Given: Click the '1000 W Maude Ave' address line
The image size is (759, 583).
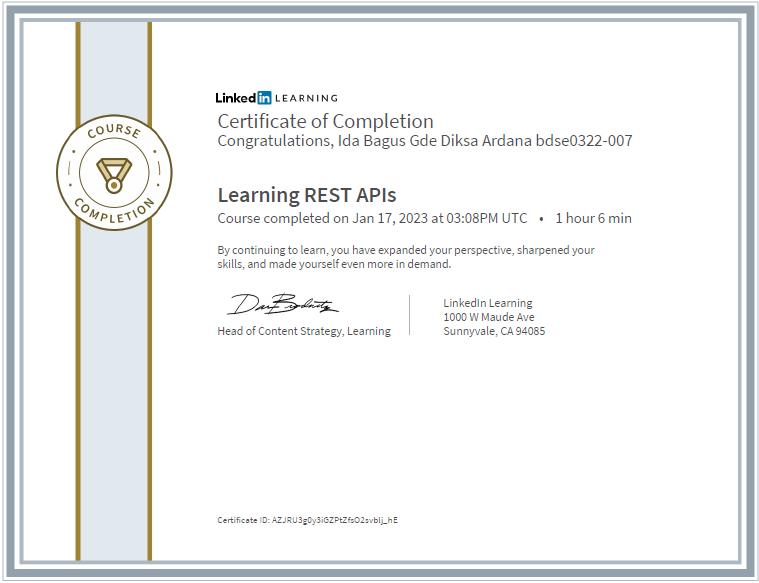Looking at the screenshot, I should (489, 317).
